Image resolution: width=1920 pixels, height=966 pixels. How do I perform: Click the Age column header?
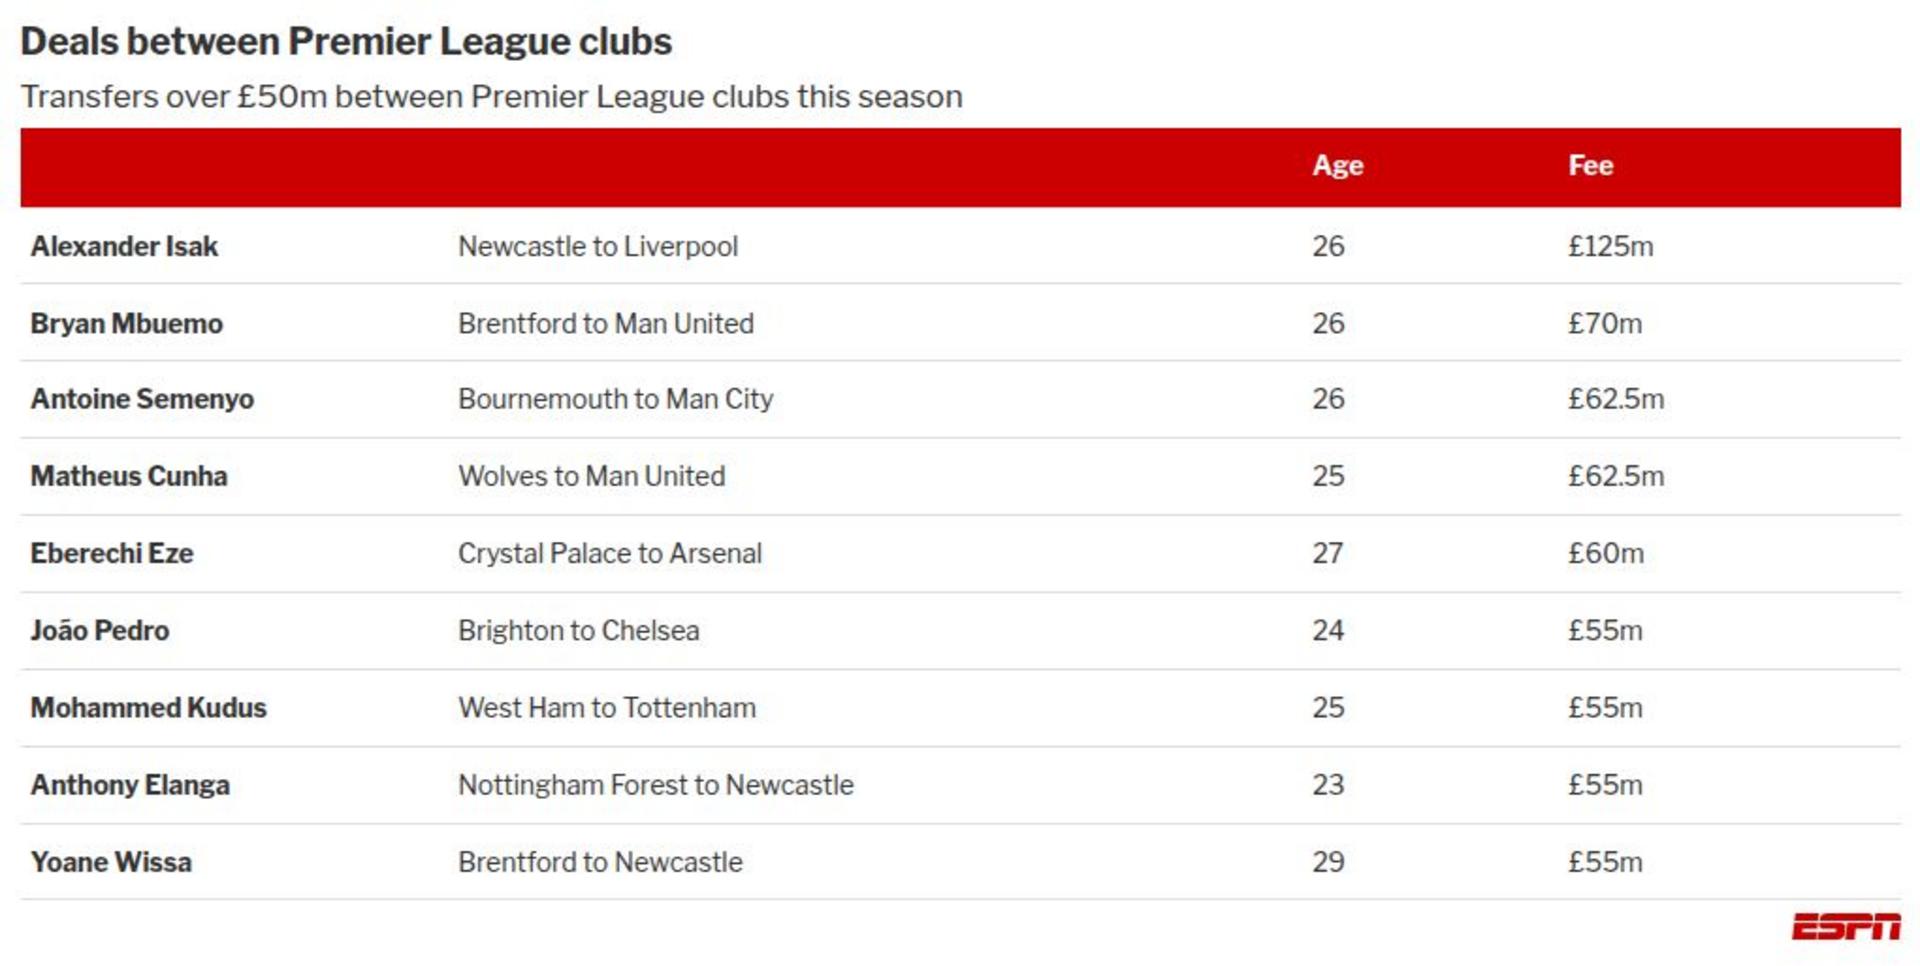[x=1337, y=166]
